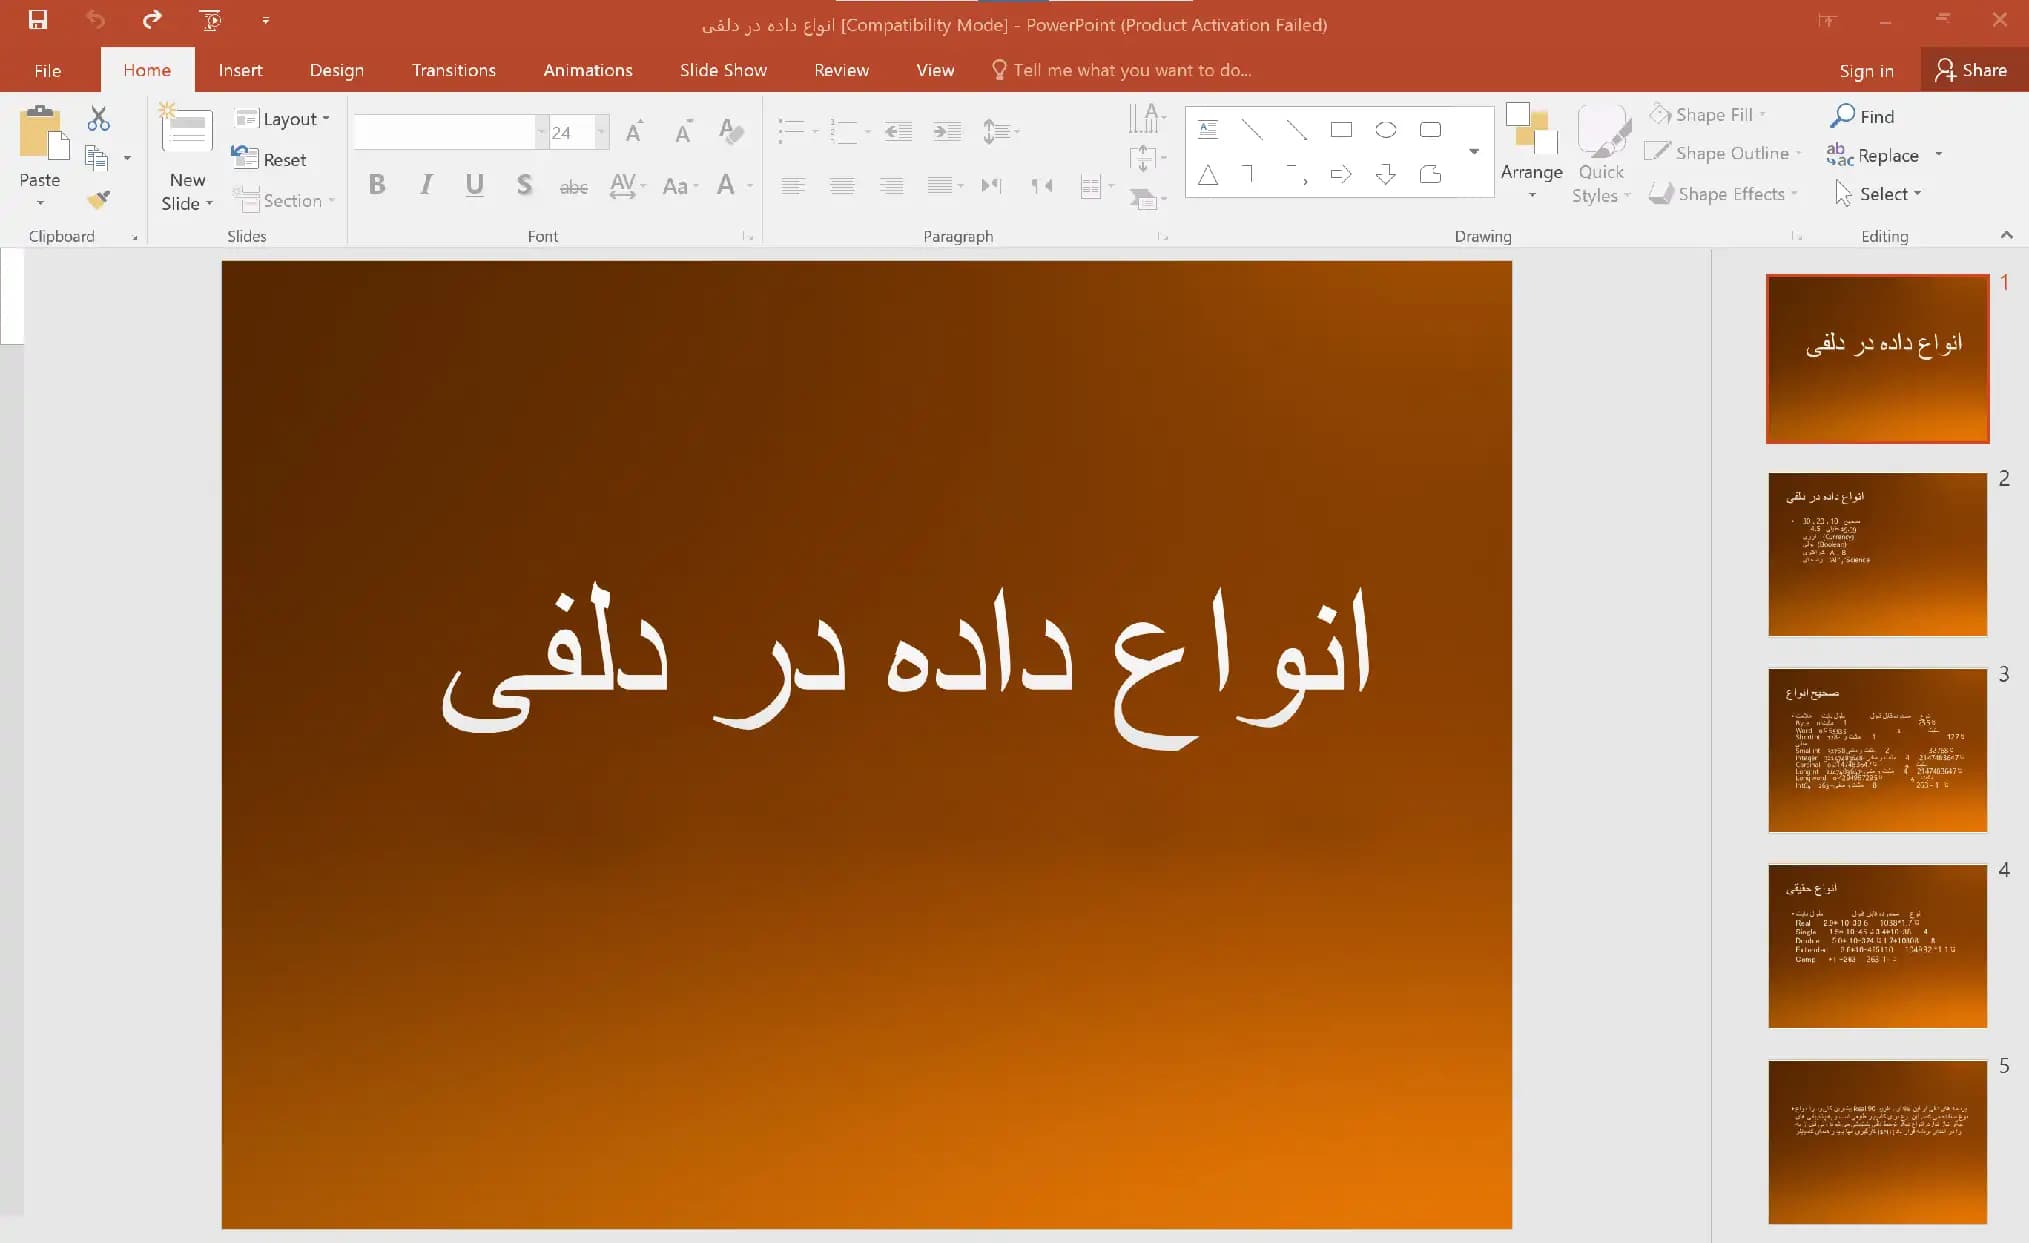This screenshot has height=1243, width=2029.
Task: Toggle Bold formatting
Action: 377,185
